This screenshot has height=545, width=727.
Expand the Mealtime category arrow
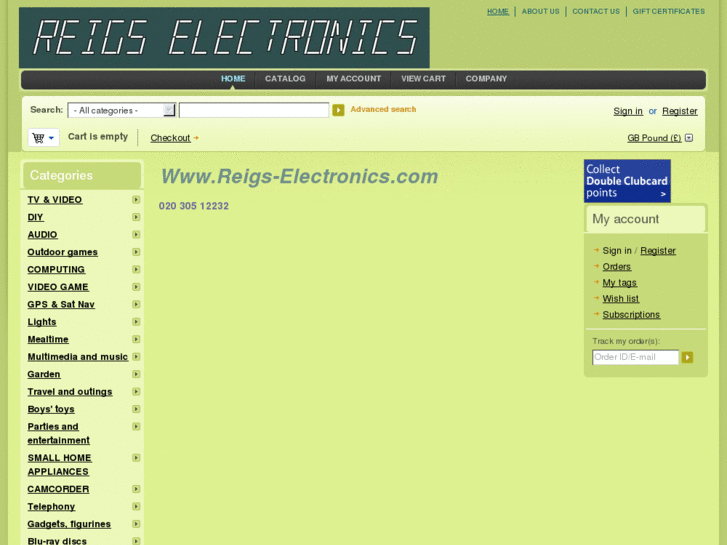[136, 339]
